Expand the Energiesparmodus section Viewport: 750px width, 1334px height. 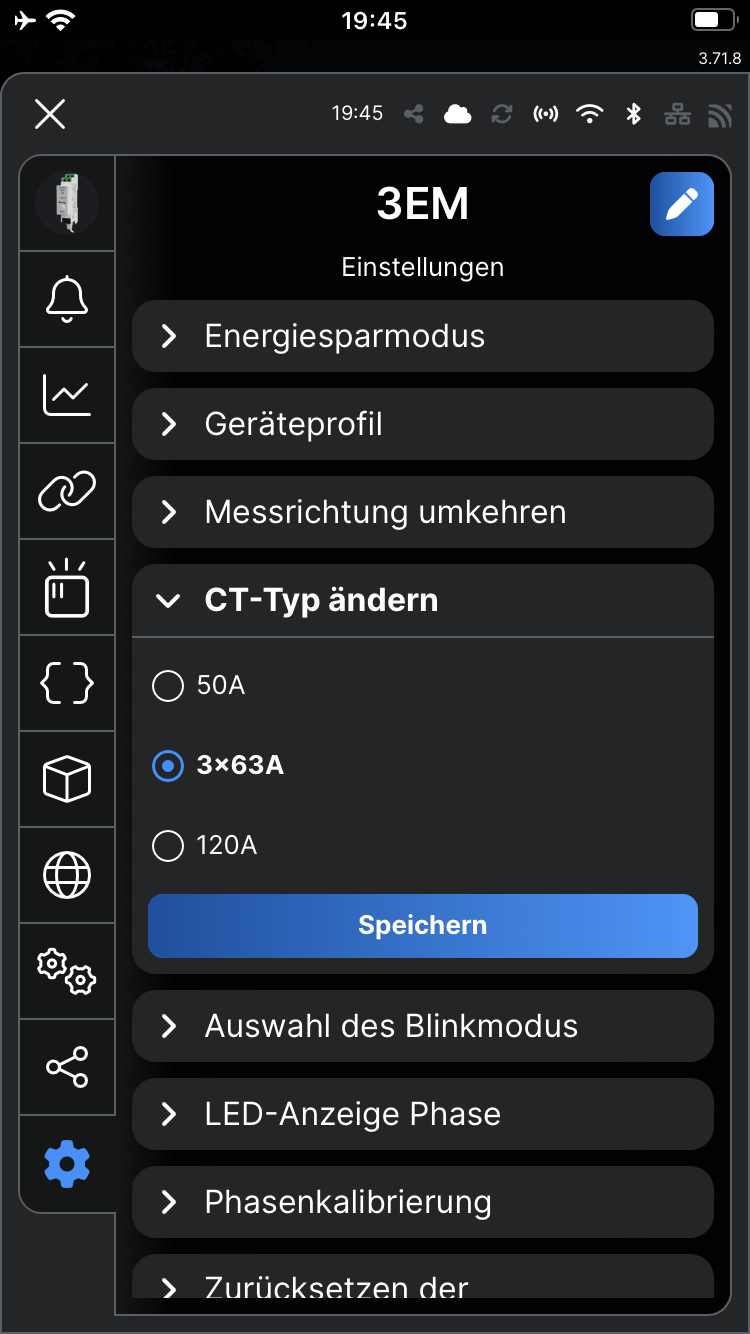pyautogui.click(x=422, y=336)
